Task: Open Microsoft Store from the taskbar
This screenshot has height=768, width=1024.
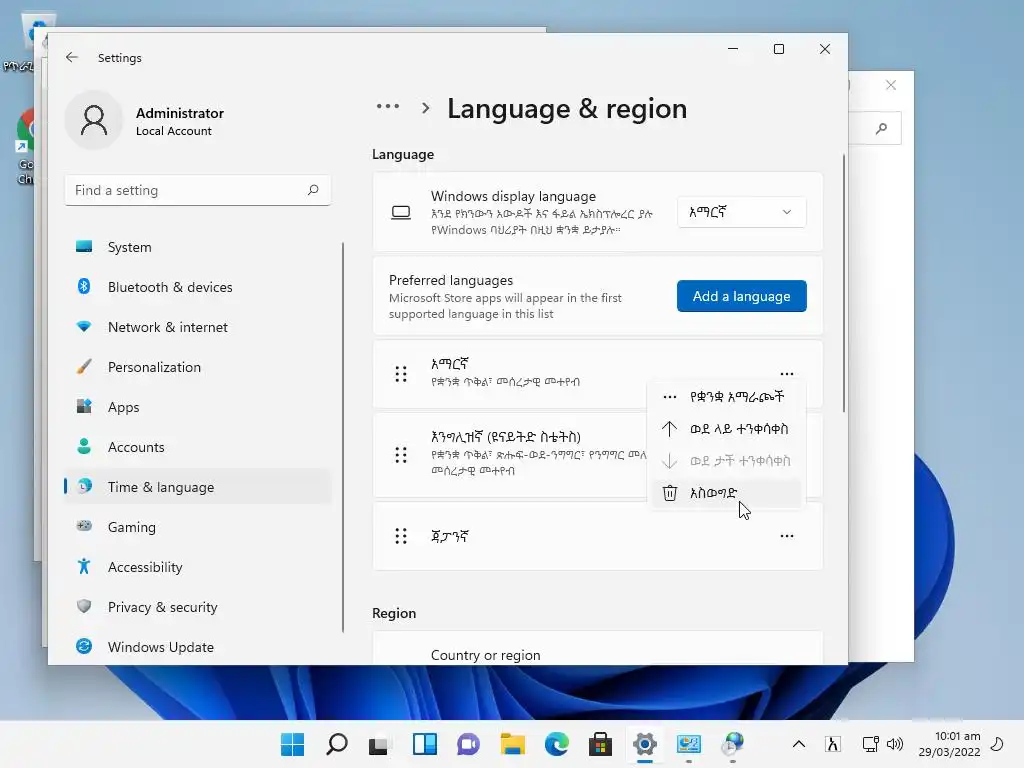Action: coord(600,744)
